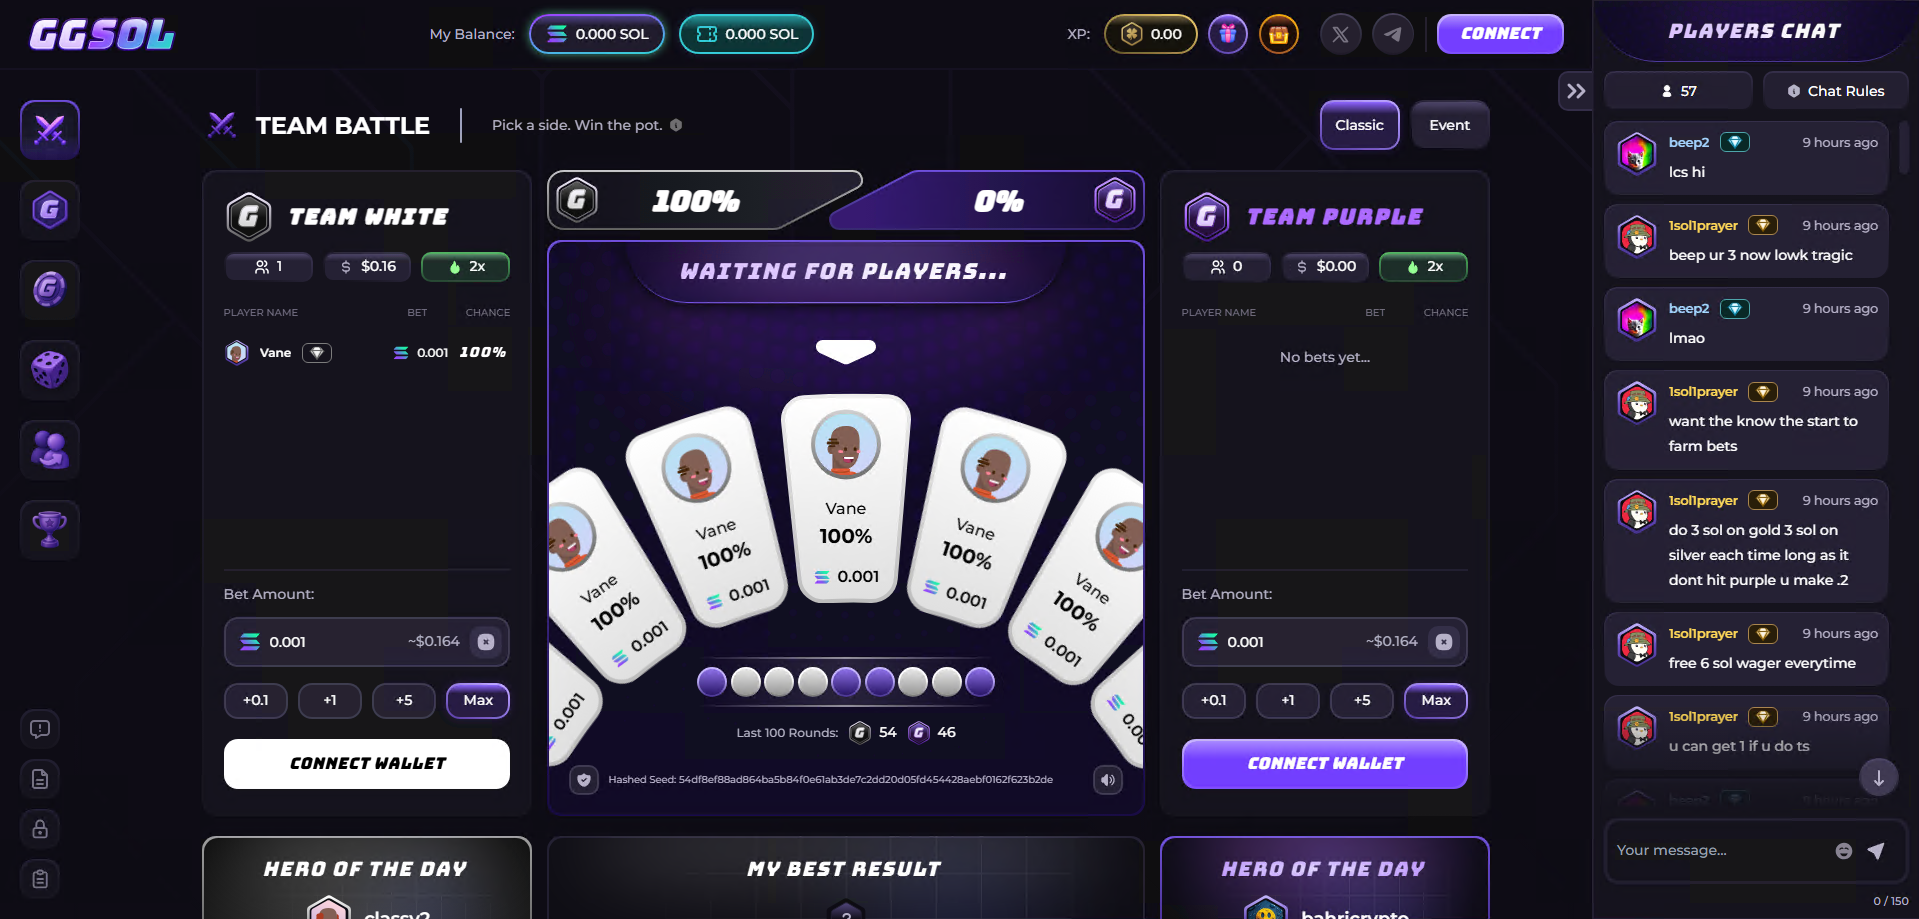Screen dimensions: 1919x919
Task: Click the gift box rewards icon
Action: 1228,34
